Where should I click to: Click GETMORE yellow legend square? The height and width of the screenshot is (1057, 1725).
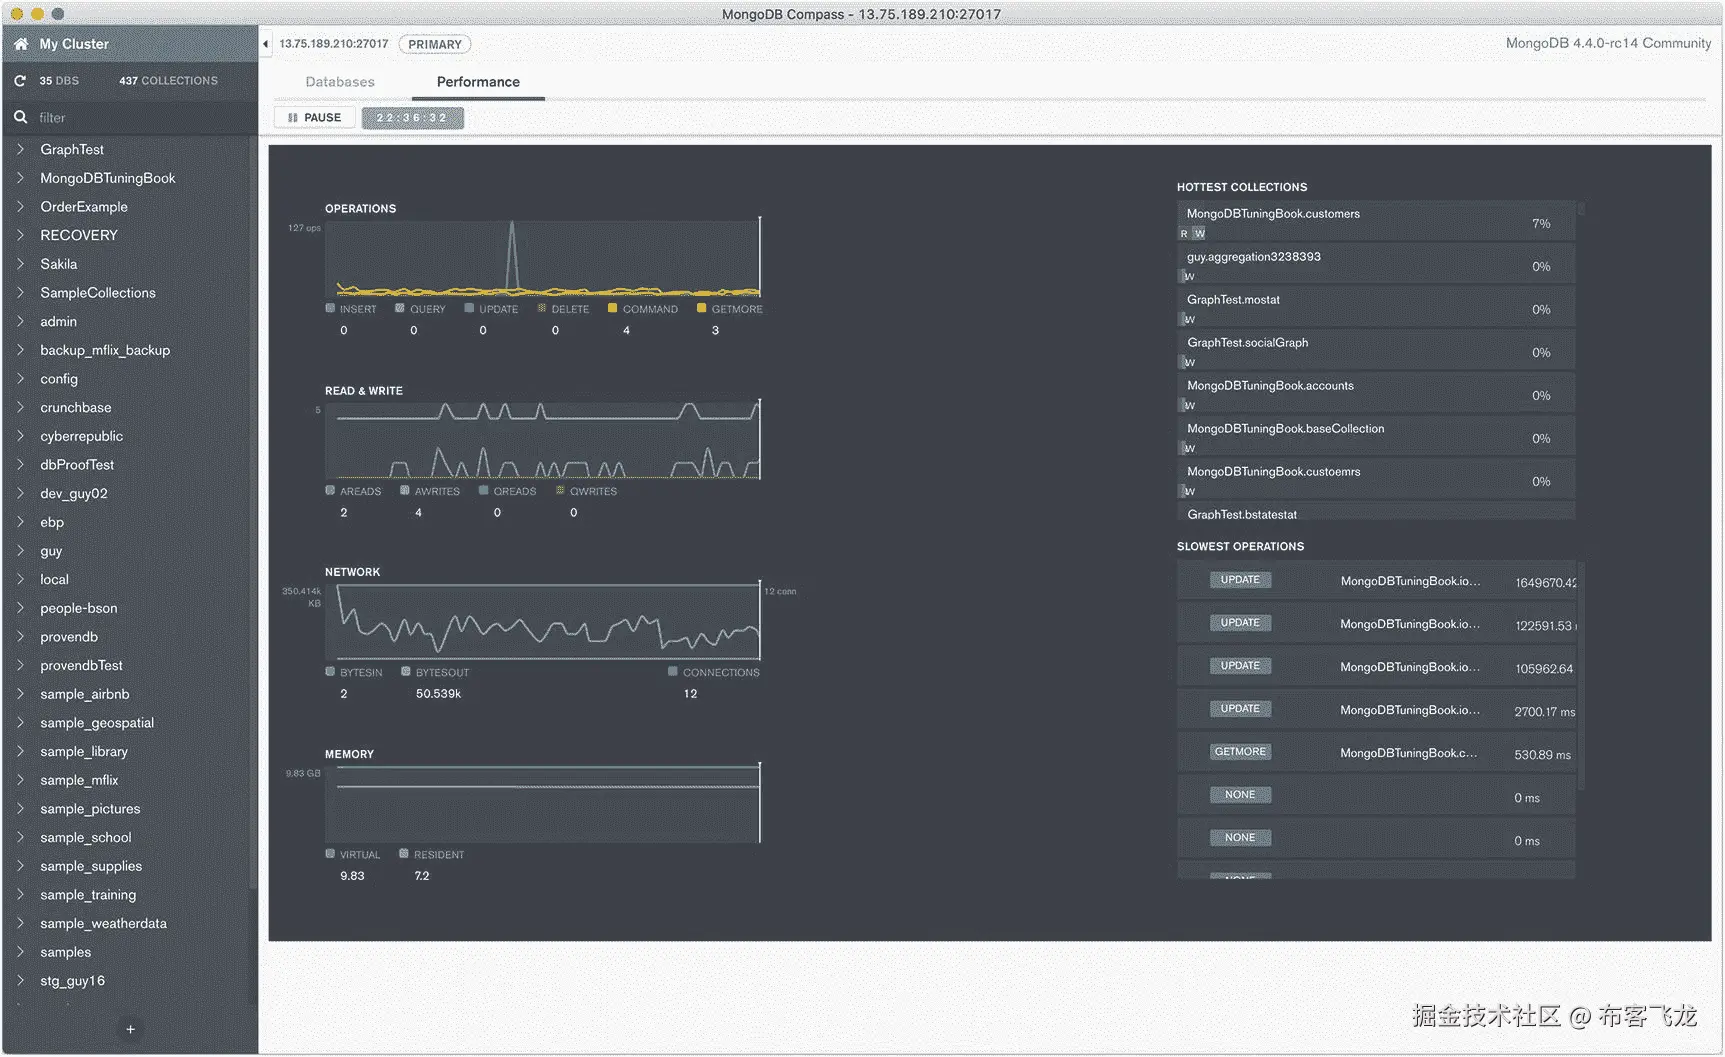pyautogui.click(x=702, y=308)
